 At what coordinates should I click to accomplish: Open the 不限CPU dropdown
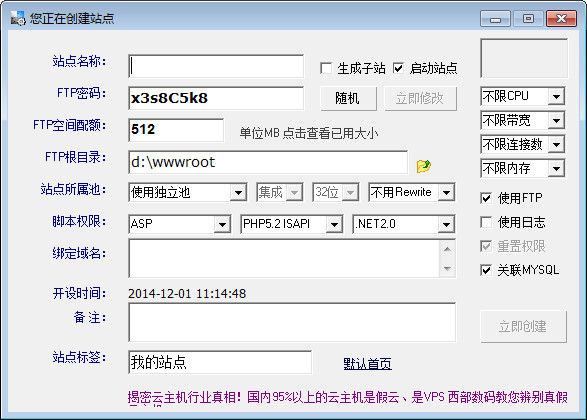click(556, 97)
